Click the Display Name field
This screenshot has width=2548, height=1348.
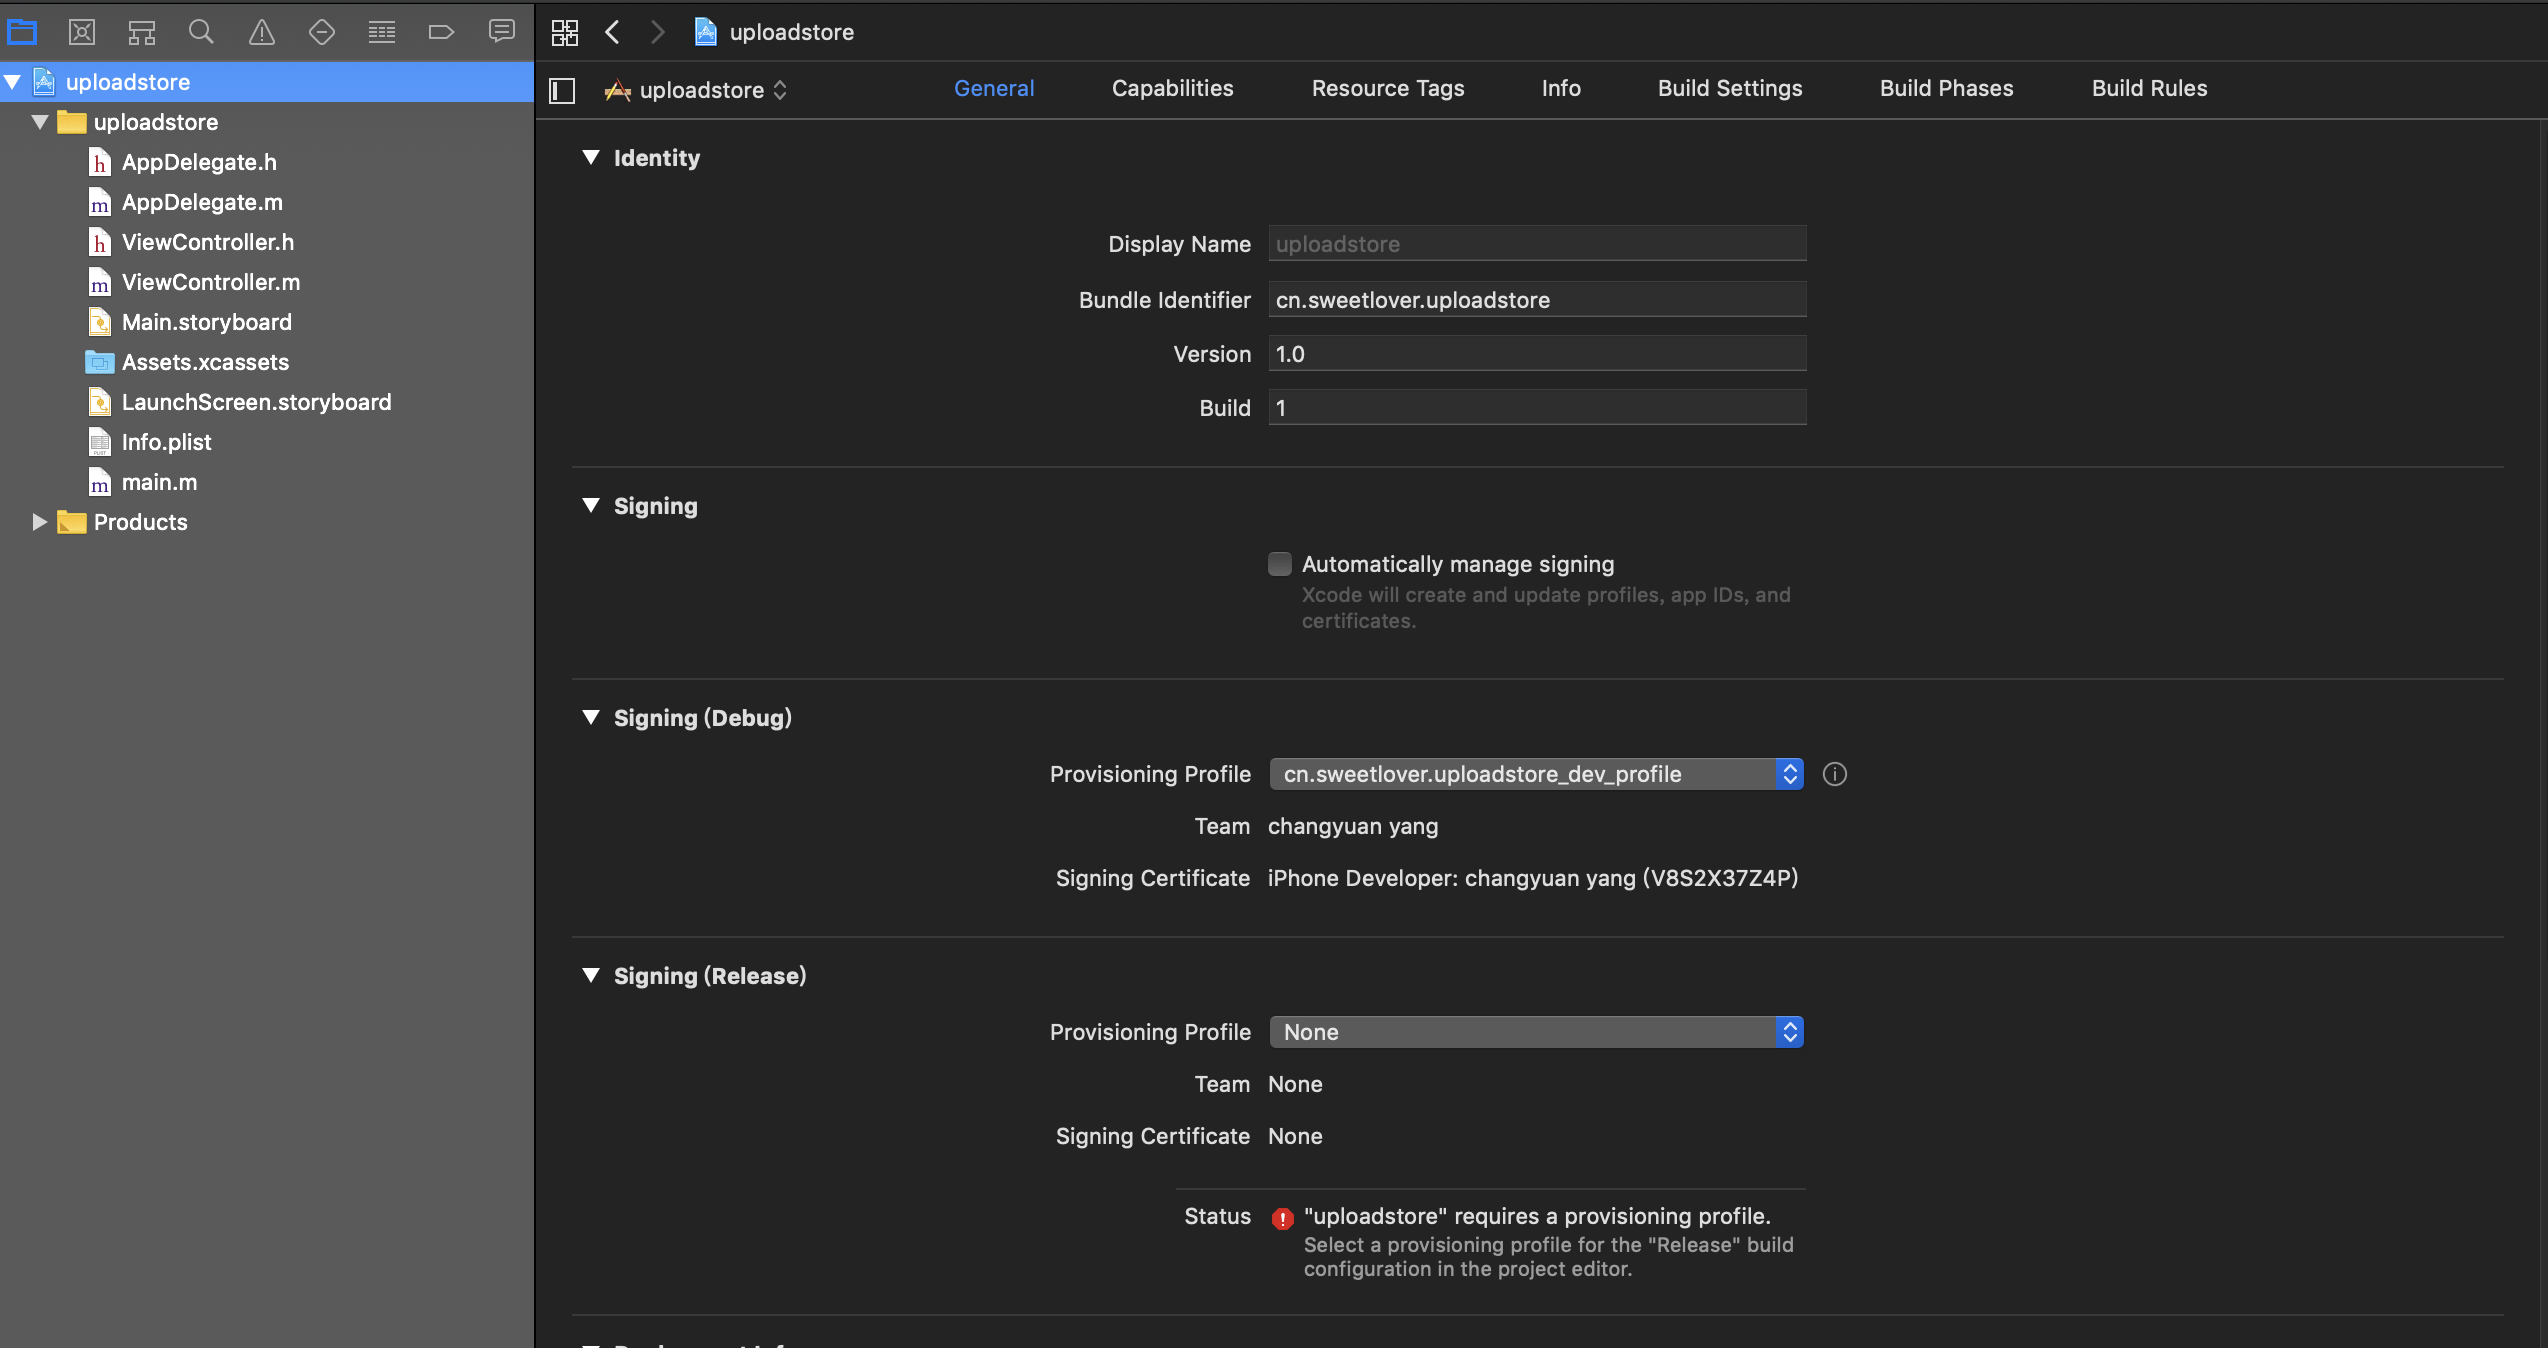pos(1537,244)
